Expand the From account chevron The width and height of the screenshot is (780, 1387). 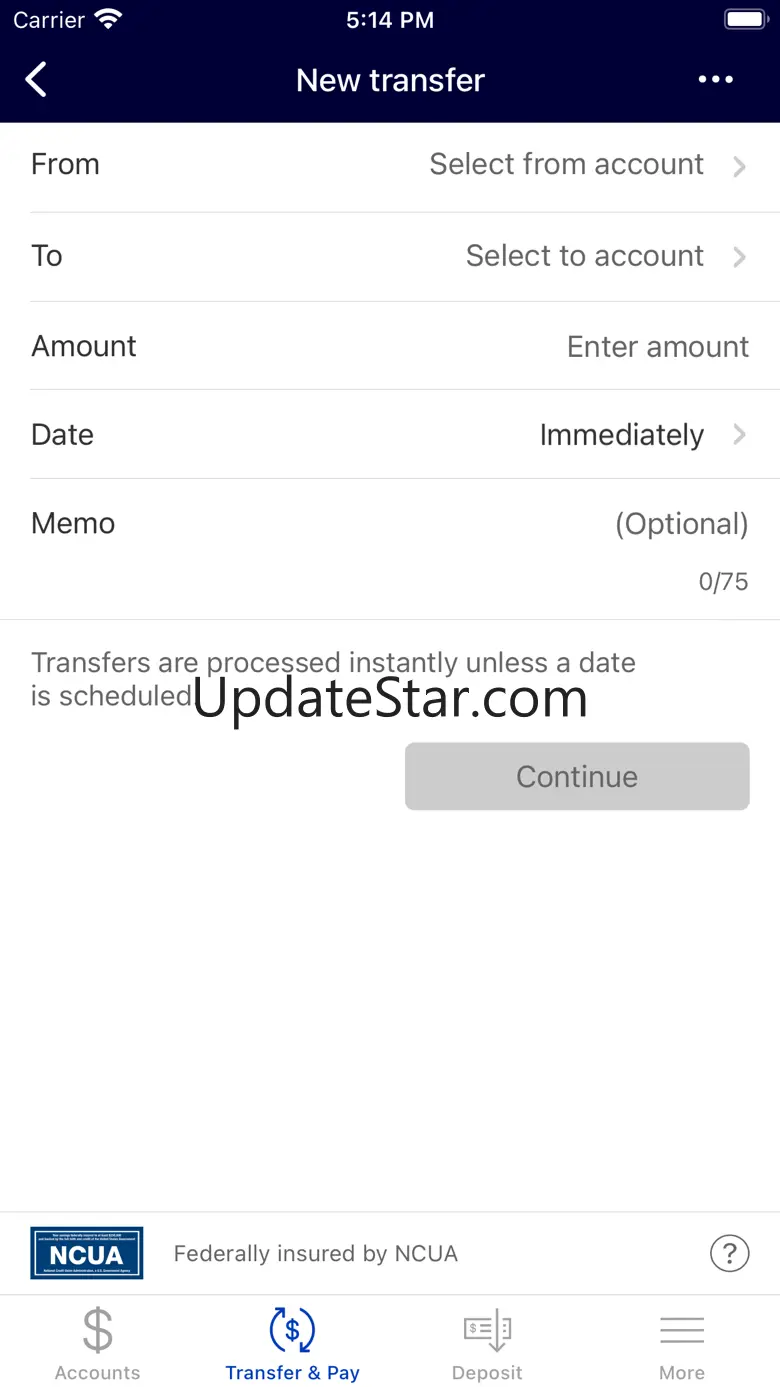[739, 166]
